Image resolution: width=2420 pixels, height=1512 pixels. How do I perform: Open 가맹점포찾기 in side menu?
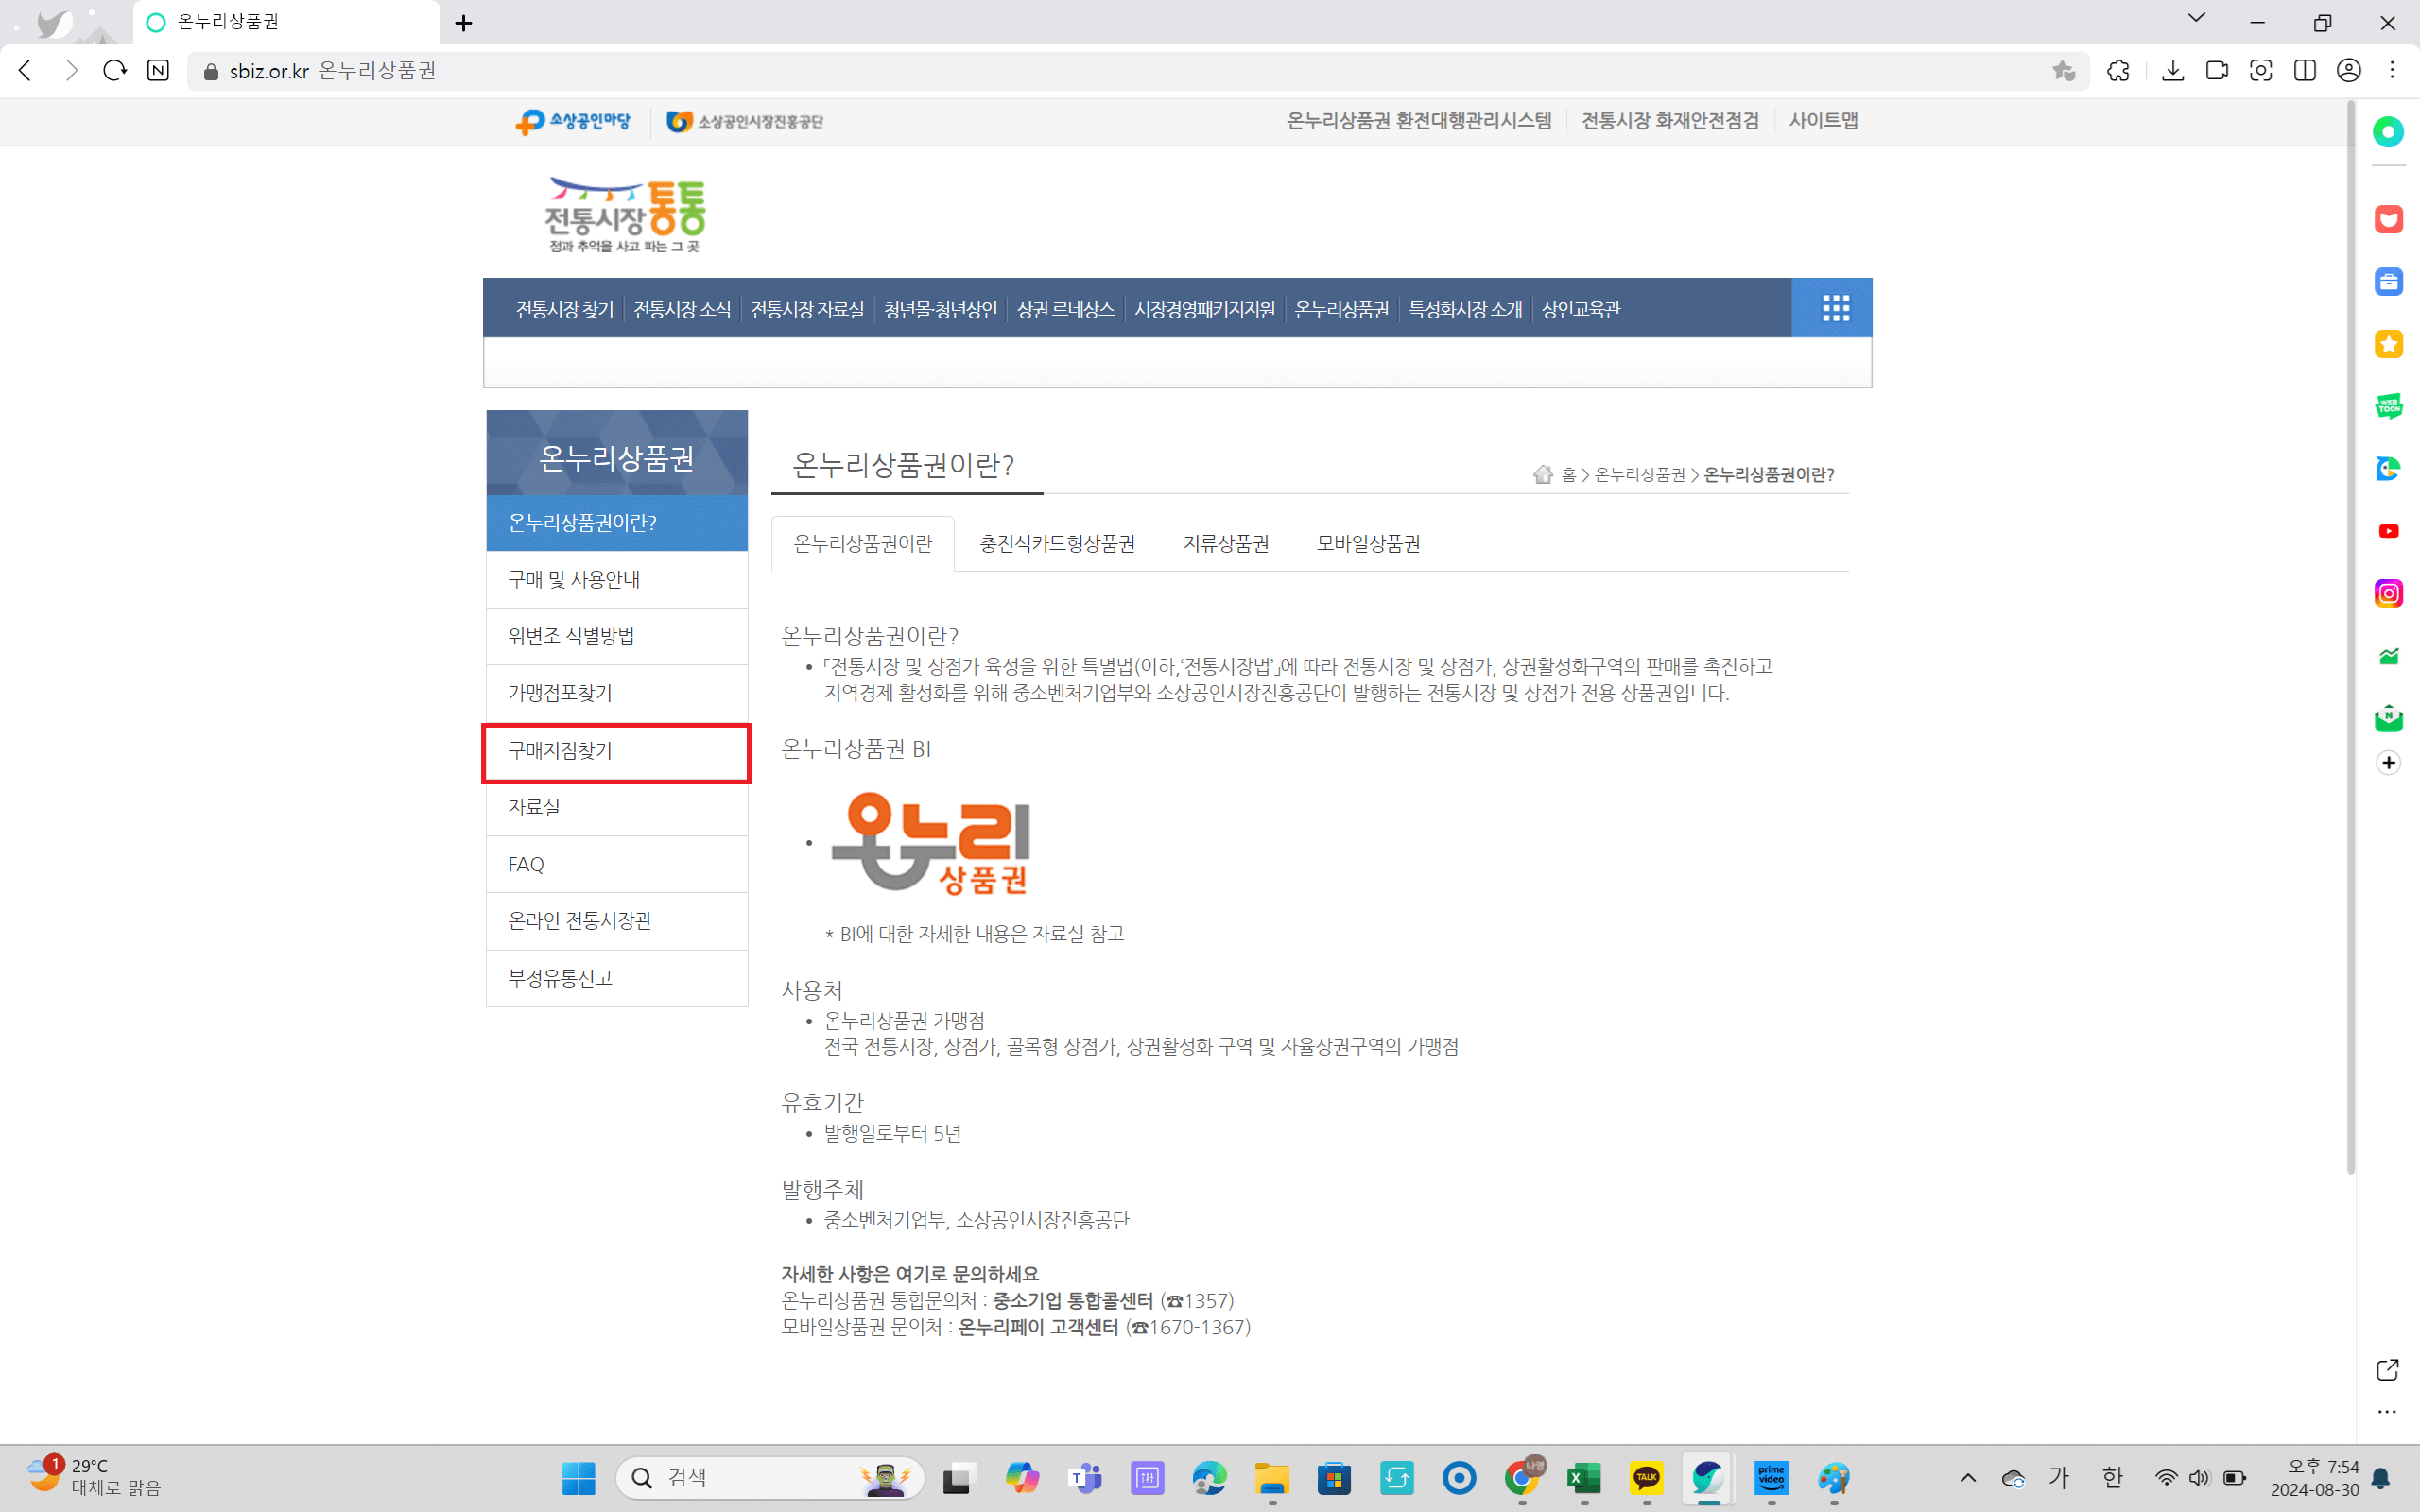pyautogui.click(x=617, y=693)
